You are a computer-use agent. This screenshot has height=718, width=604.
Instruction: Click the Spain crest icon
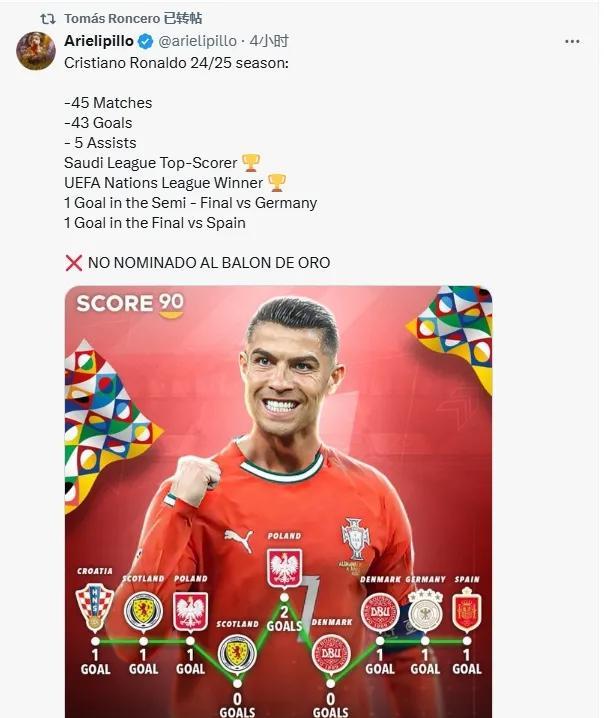tap(467, 610)
